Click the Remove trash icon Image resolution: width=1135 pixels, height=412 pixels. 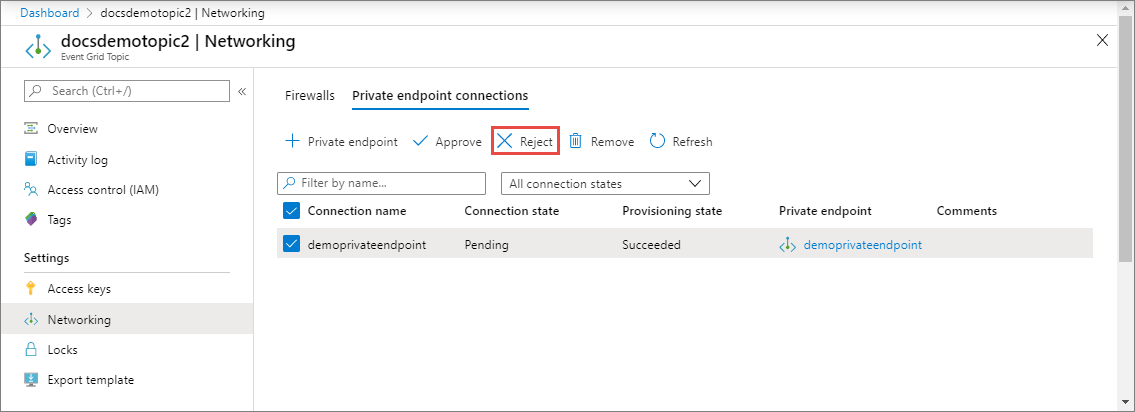(x=576, y=141)
